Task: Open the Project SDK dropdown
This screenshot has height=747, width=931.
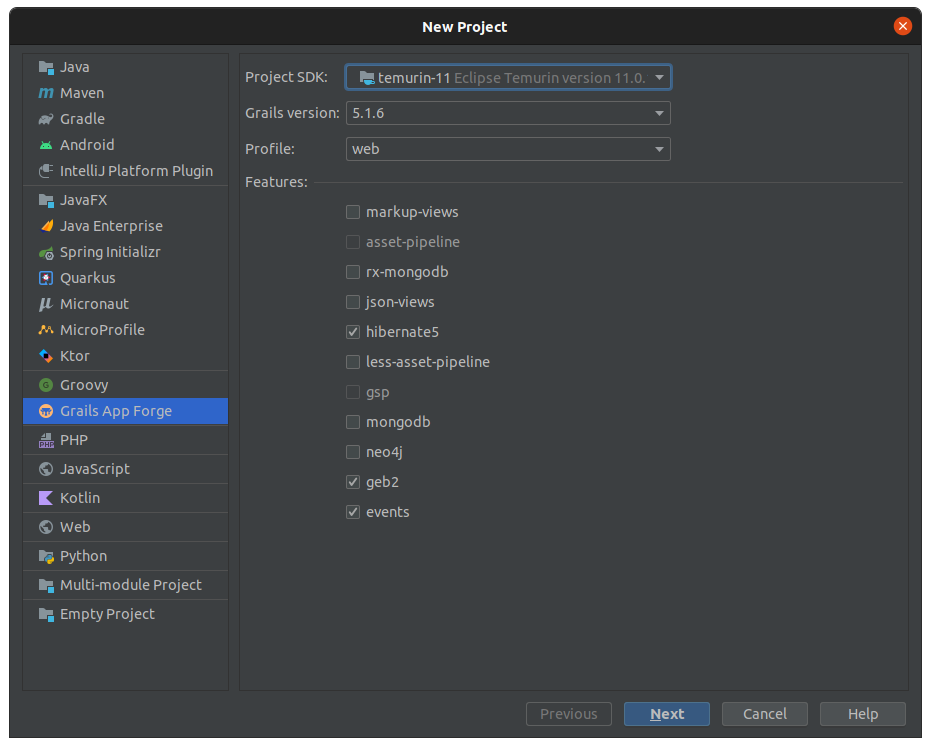Action: 508,78
